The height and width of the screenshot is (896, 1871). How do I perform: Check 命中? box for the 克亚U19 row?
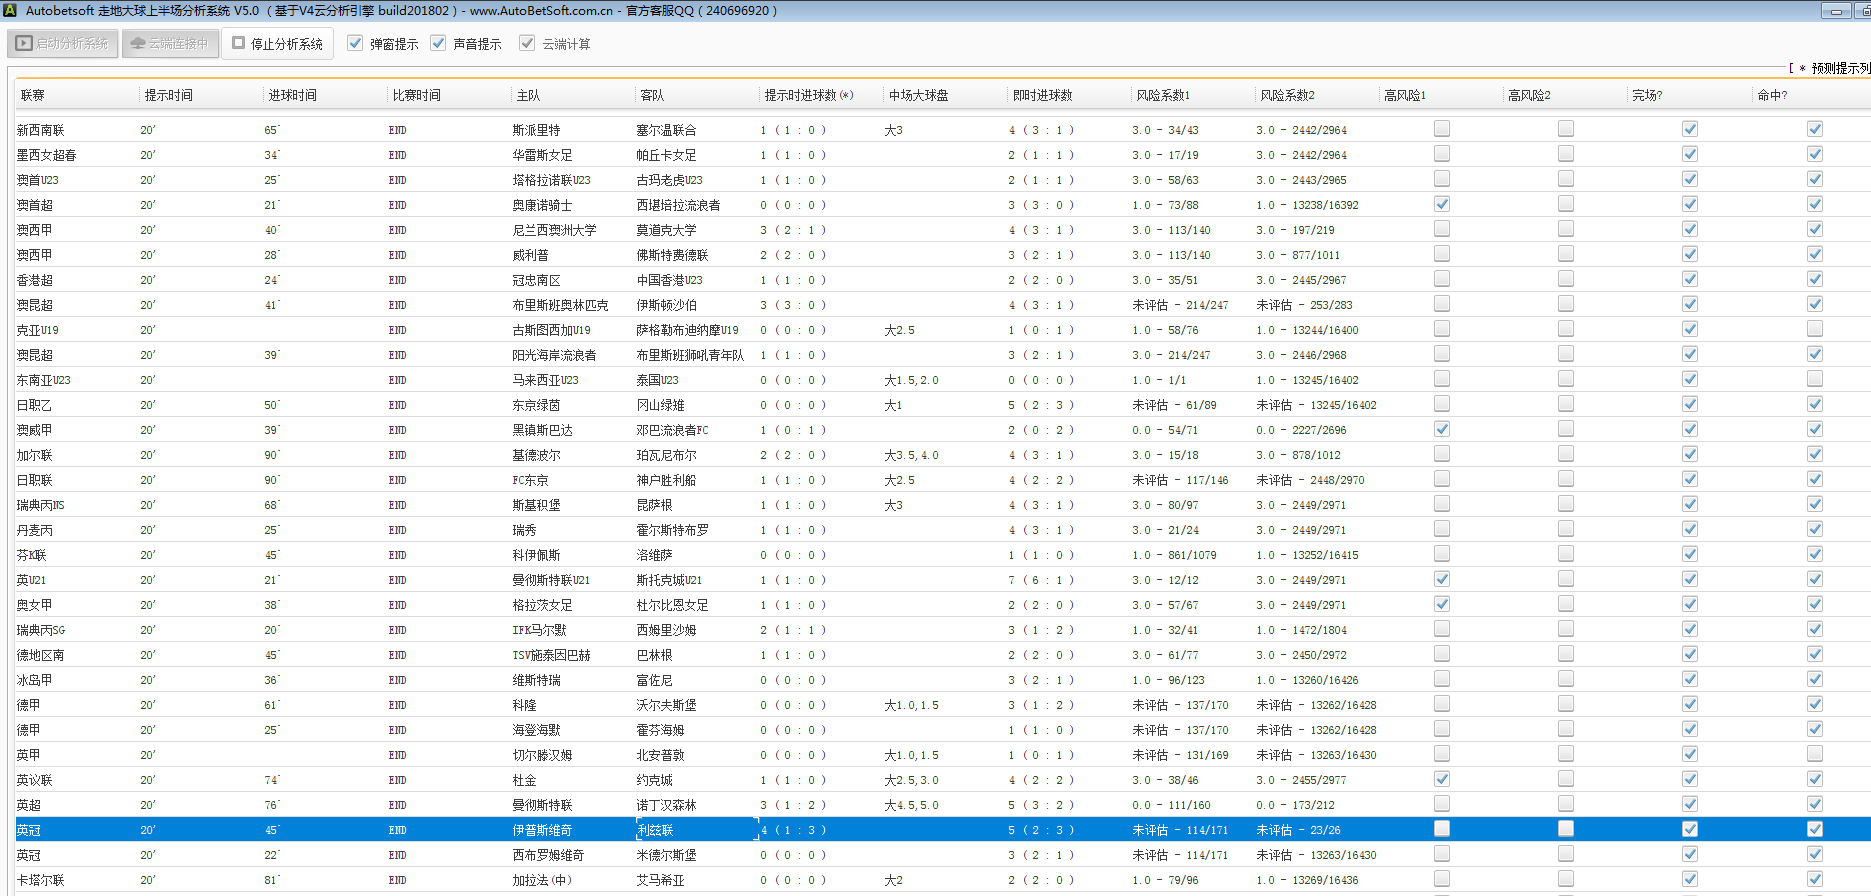(x=1814, y=329)
